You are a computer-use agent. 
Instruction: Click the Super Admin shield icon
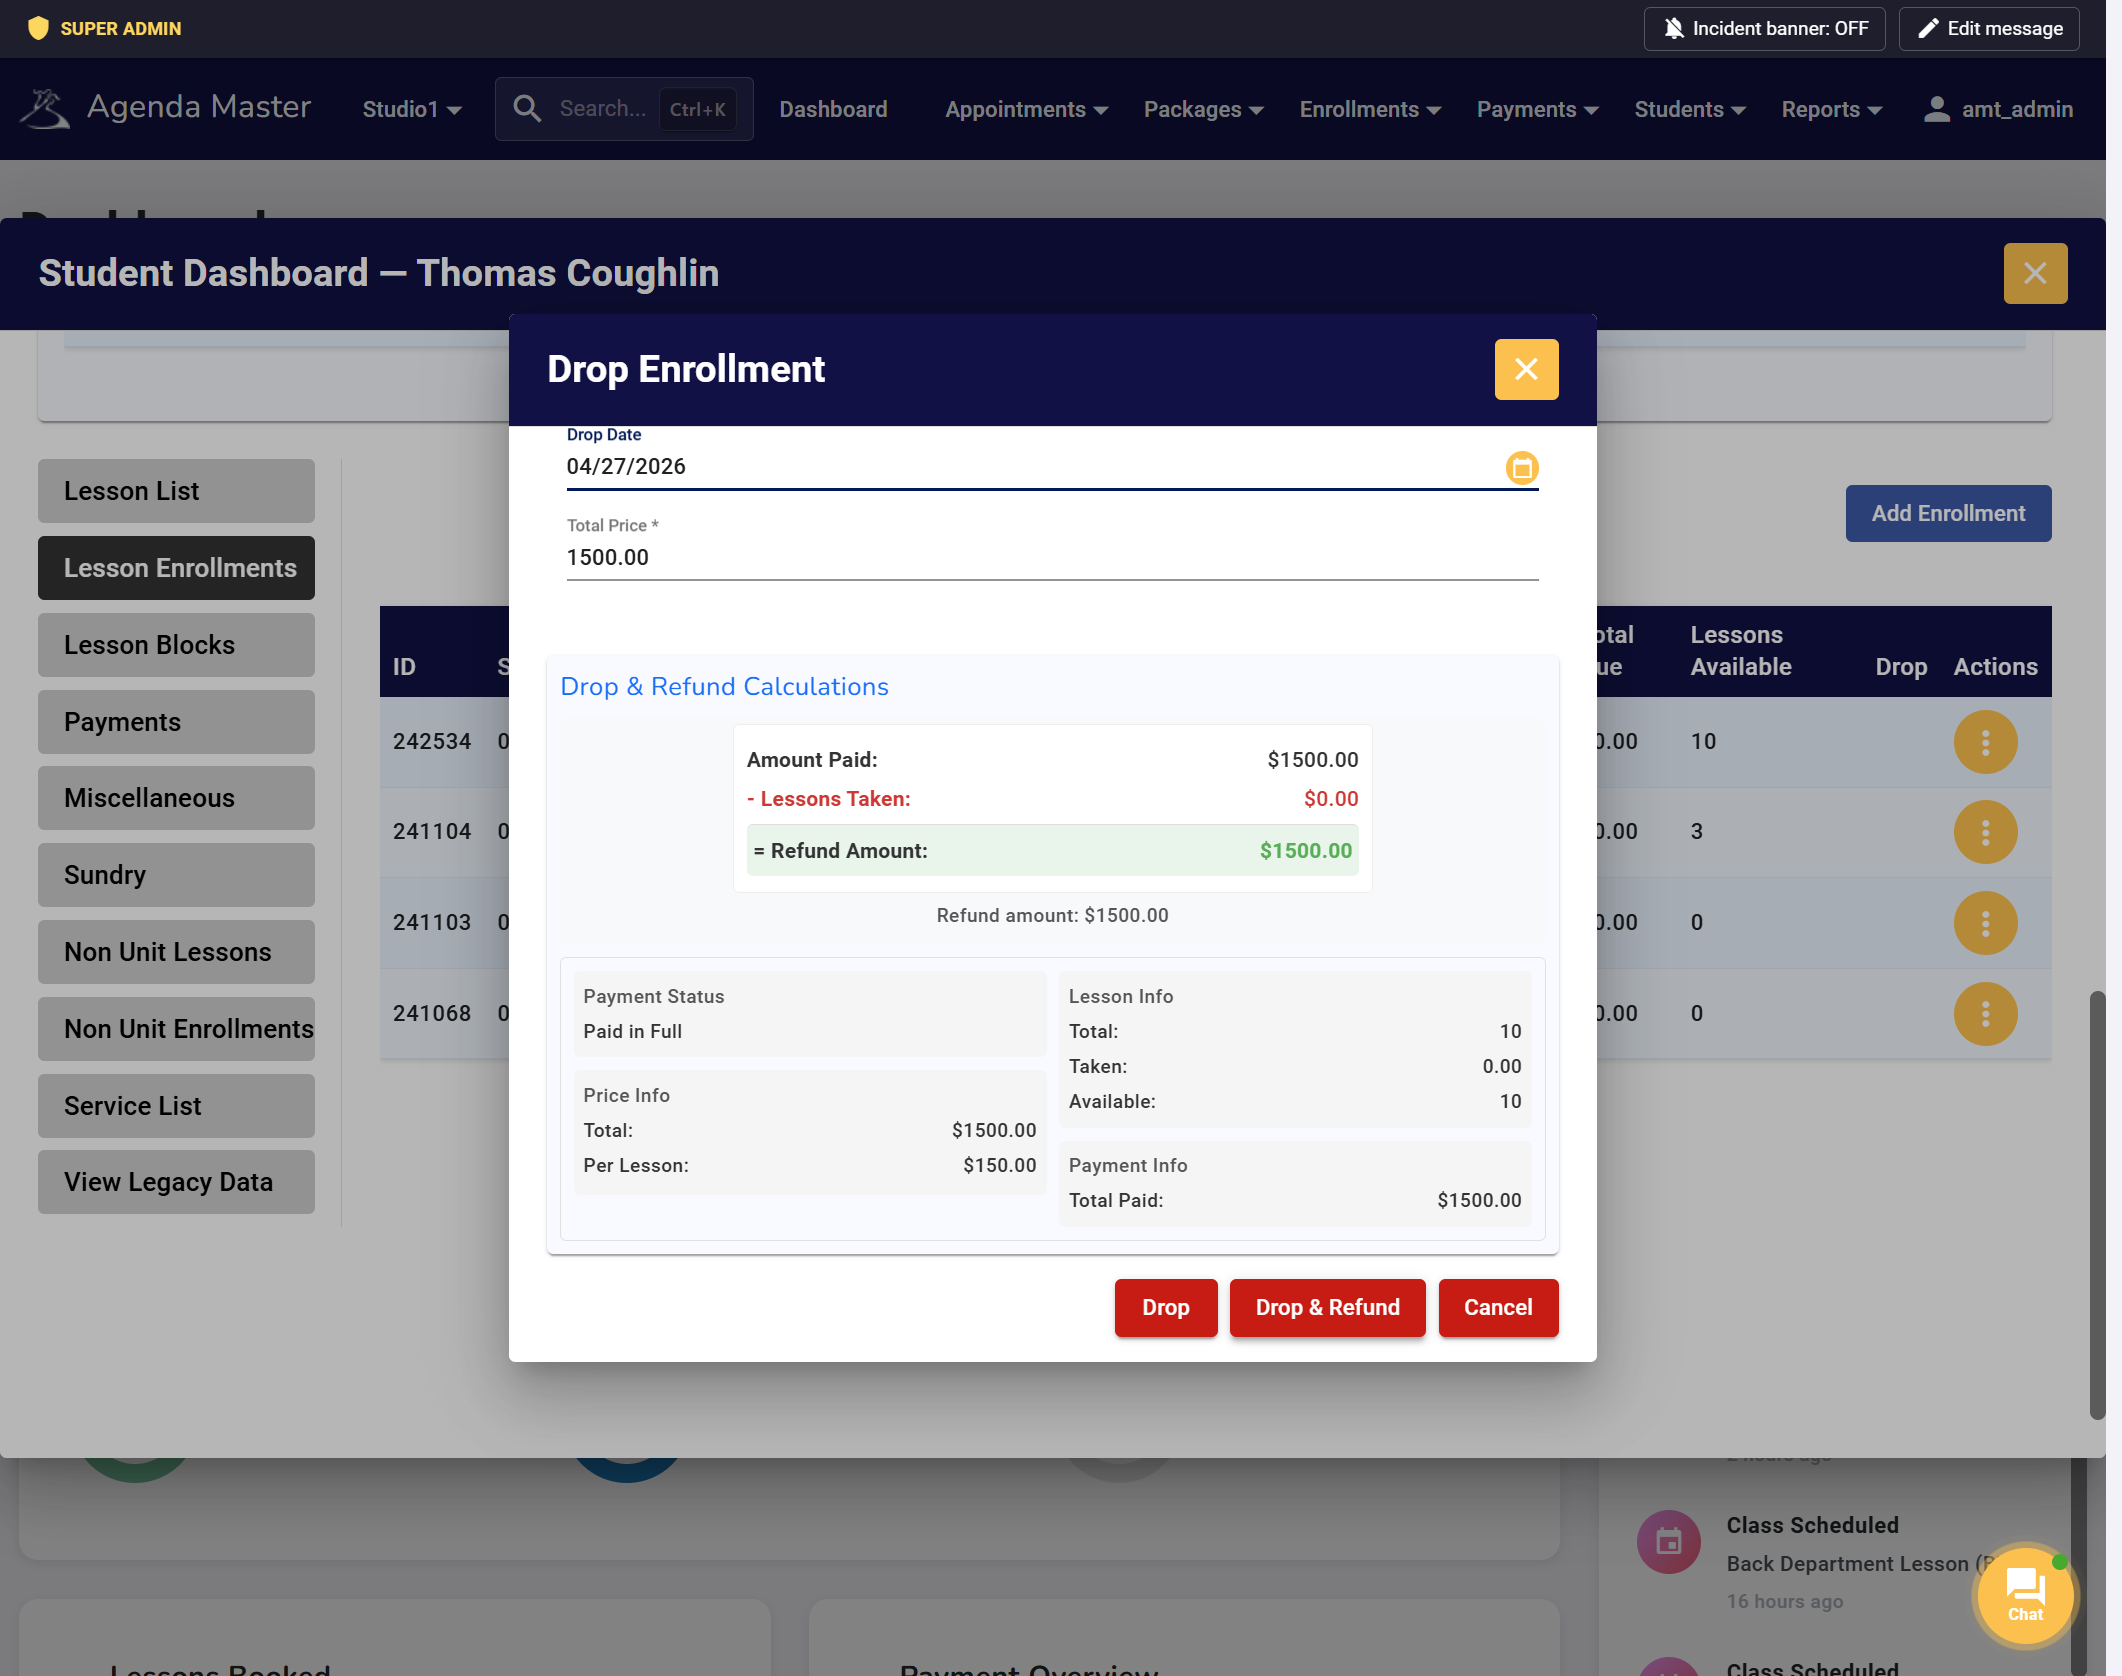[38, 28]
